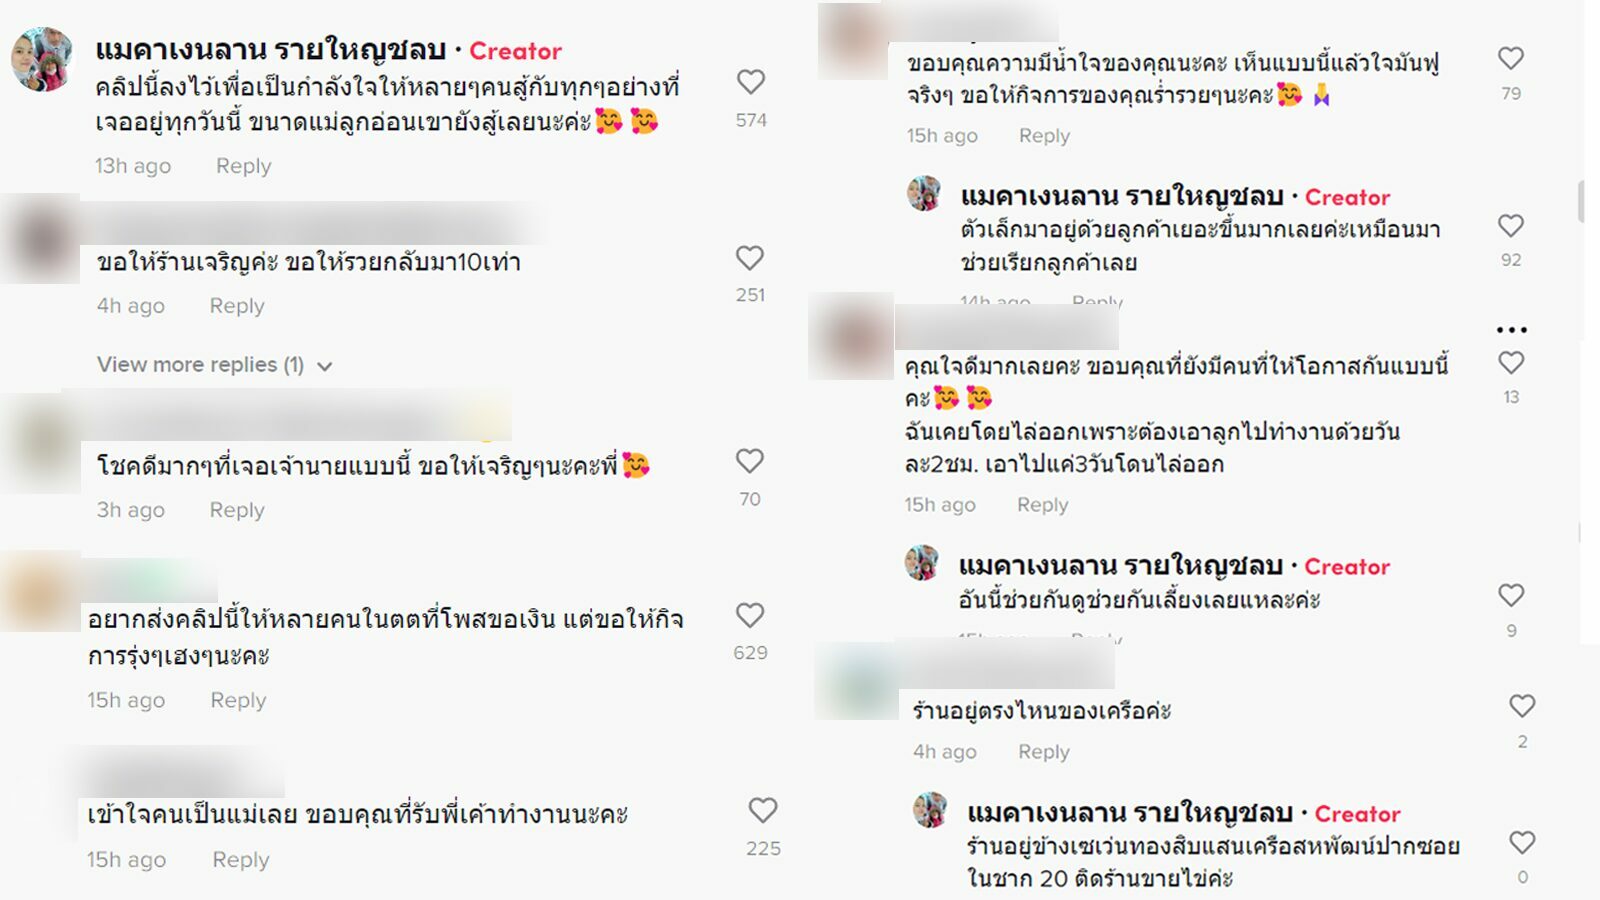
Task: Toggle heart on reply with 9 likes
Action: coord(1511,595)
